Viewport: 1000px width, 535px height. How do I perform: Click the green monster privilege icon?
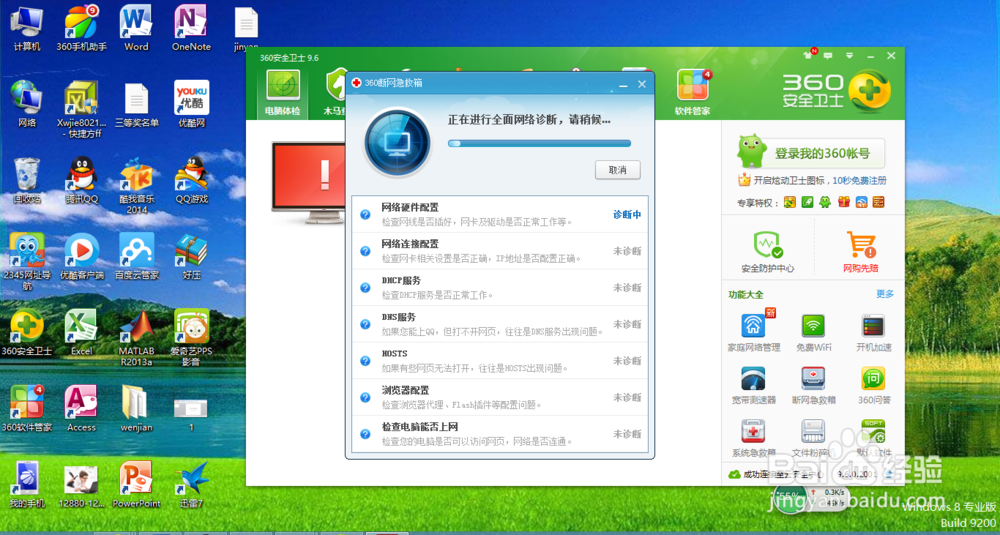coord(825,202)
